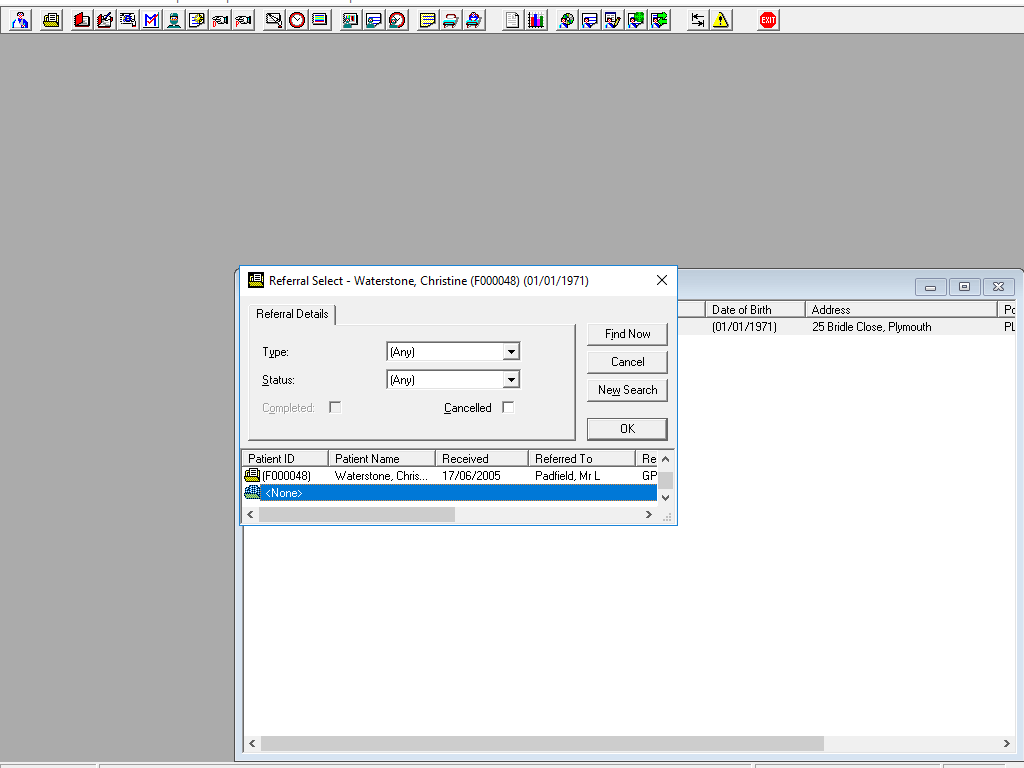This screenshot has height=768, width=1024.
Task: Click the plain red clock toolbar icon
Action: click(x=297, y=20)
